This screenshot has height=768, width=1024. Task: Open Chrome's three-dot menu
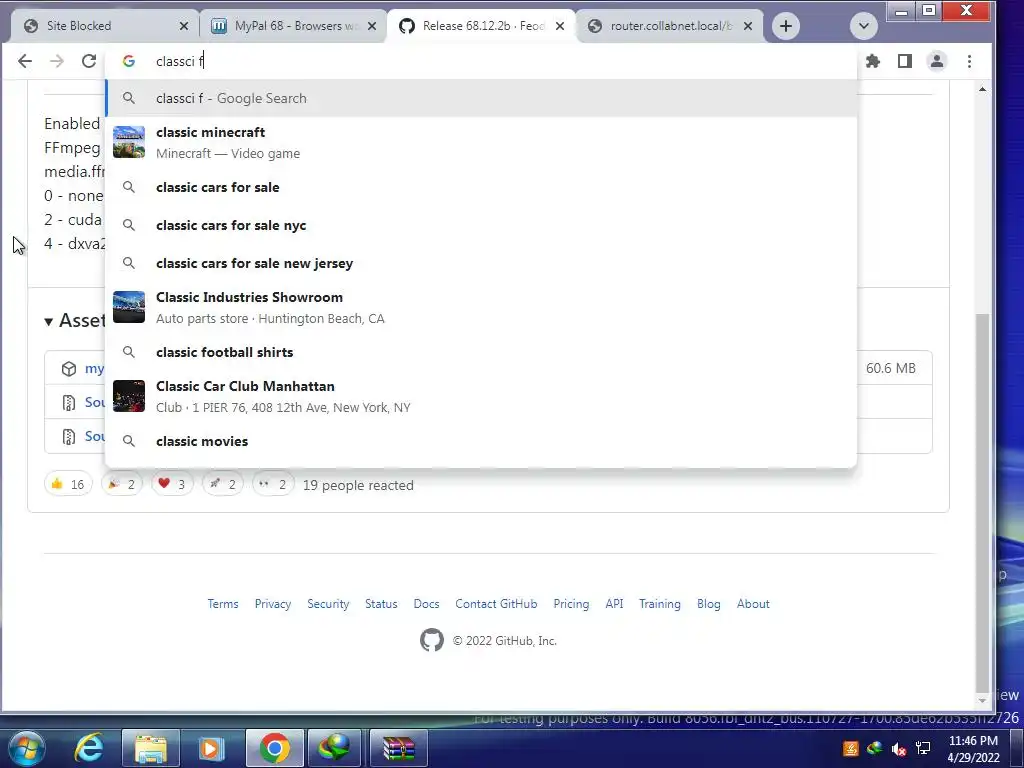tap(969, 61)
